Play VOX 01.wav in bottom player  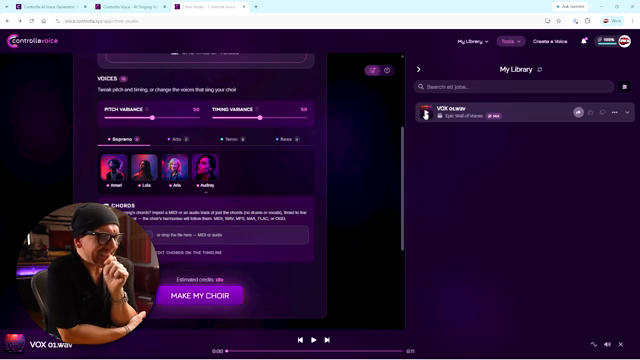tap(313, 340)
